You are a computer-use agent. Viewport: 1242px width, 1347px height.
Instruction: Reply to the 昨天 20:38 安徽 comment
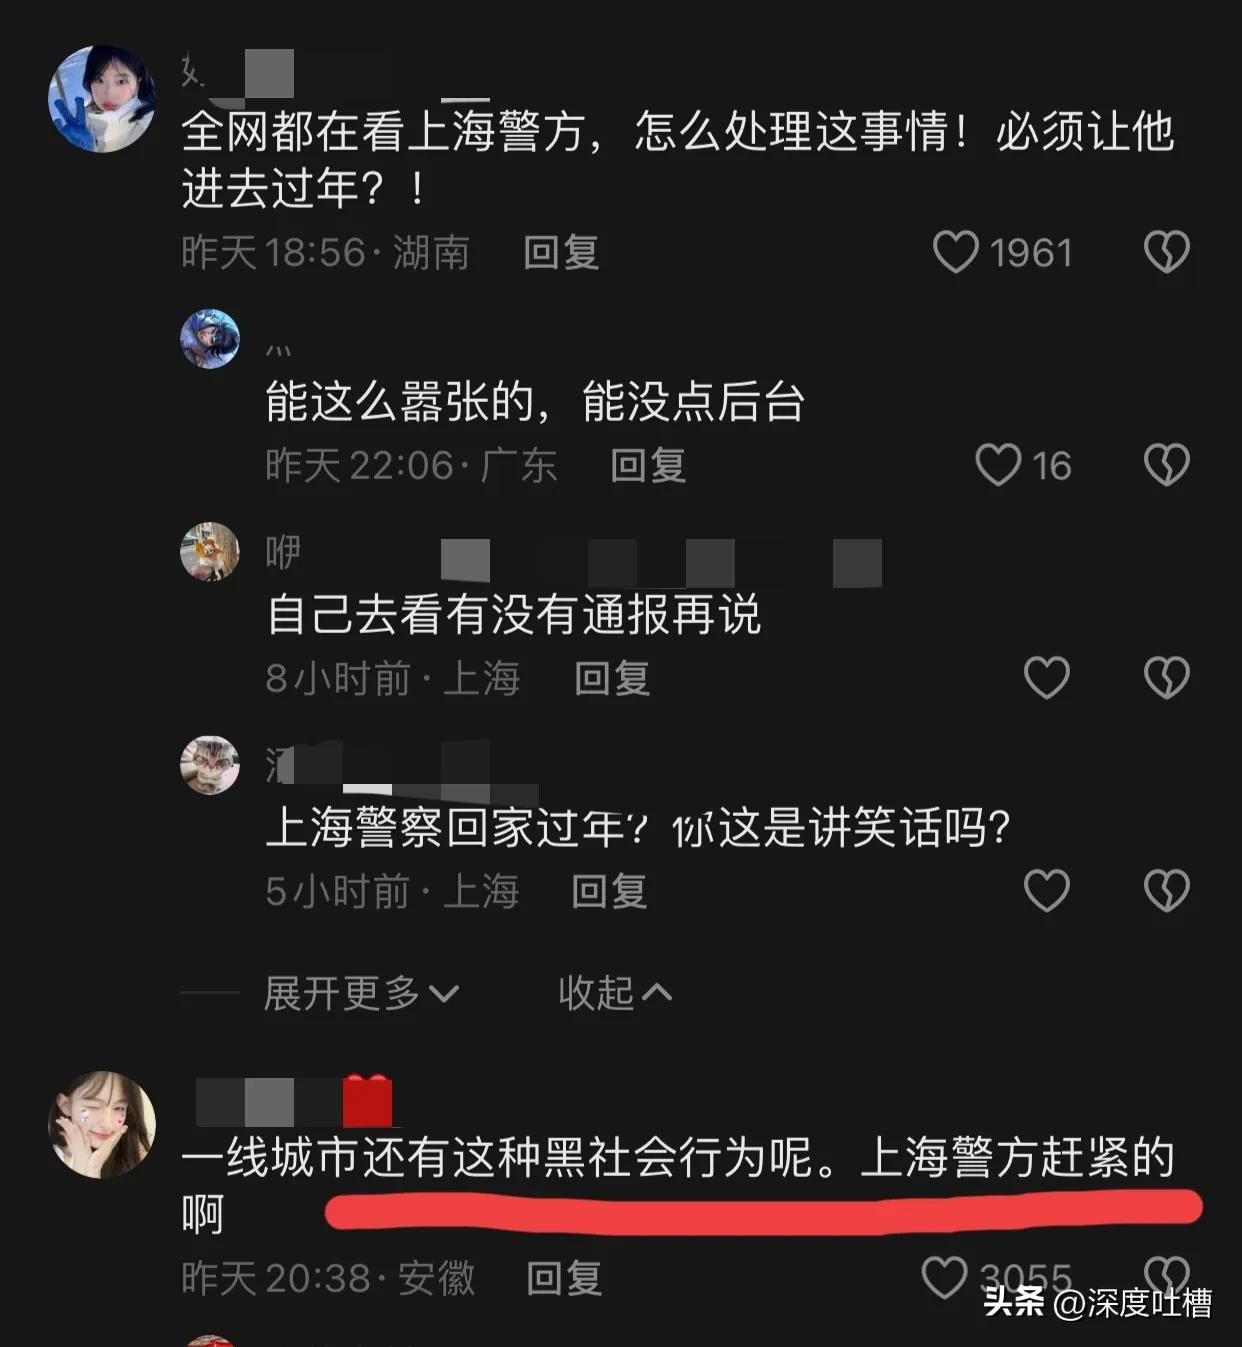coord(564,1277)
